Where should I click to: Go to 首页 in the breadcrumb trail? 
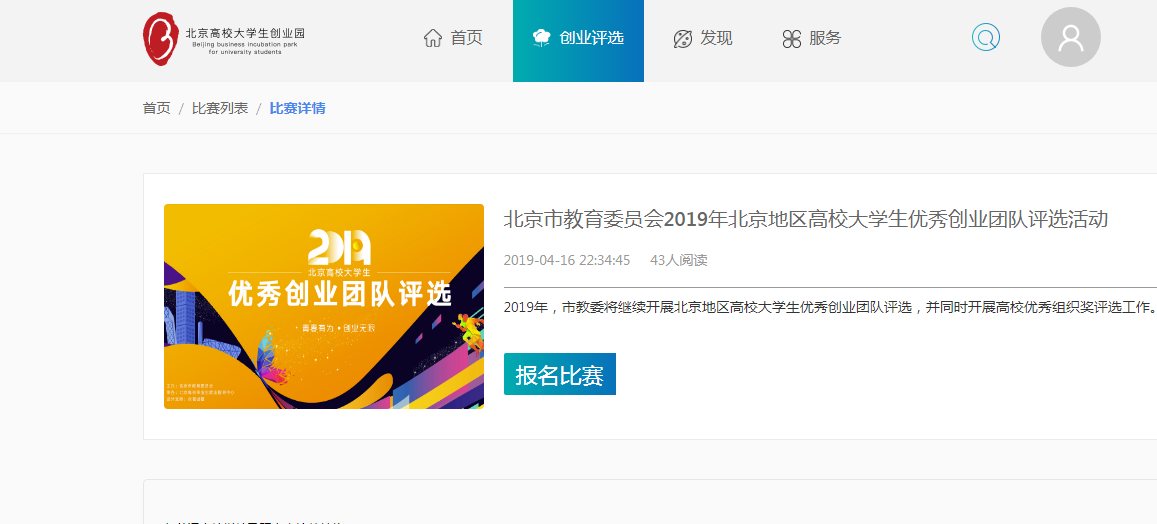[x=156, y=108]
